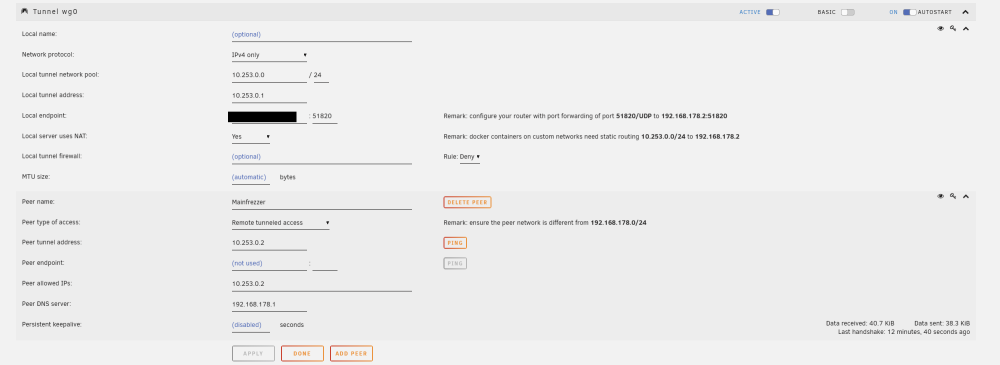Screen dimensions: 1000x365
Task: Click the Data received 40.7 KiB text
Action: 860,324
